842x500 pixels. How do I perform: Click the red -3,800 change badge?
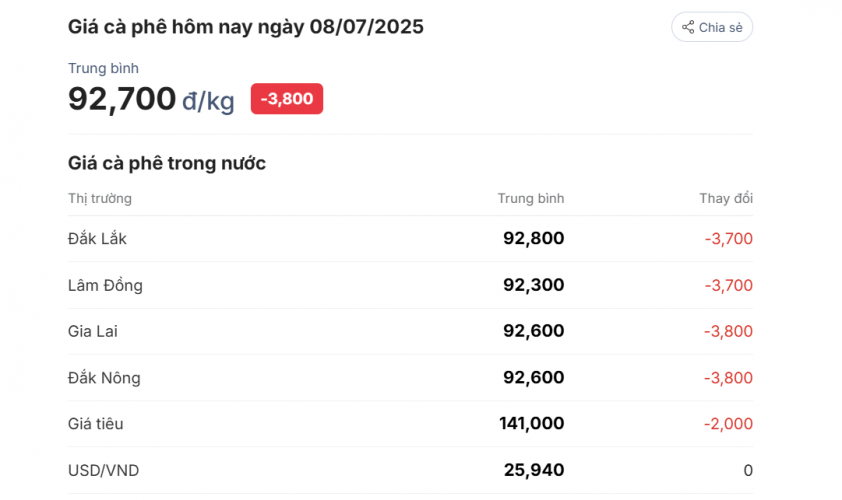[287, 98]
